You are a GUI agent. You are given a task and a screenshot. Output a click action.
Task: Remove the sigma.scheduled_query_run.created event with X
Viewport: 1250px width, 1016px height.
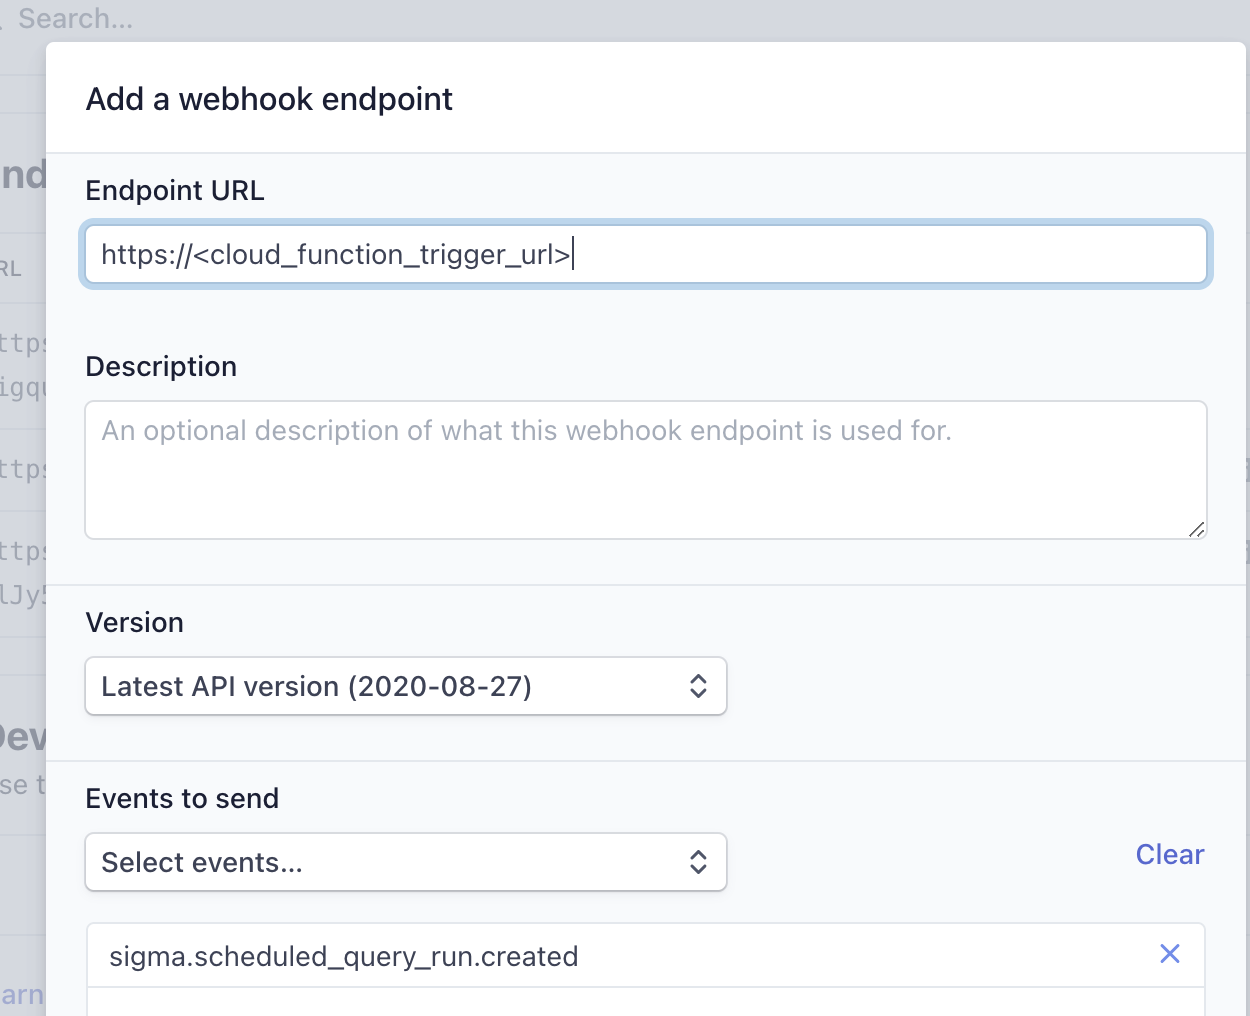click(x=1169, y=954)
